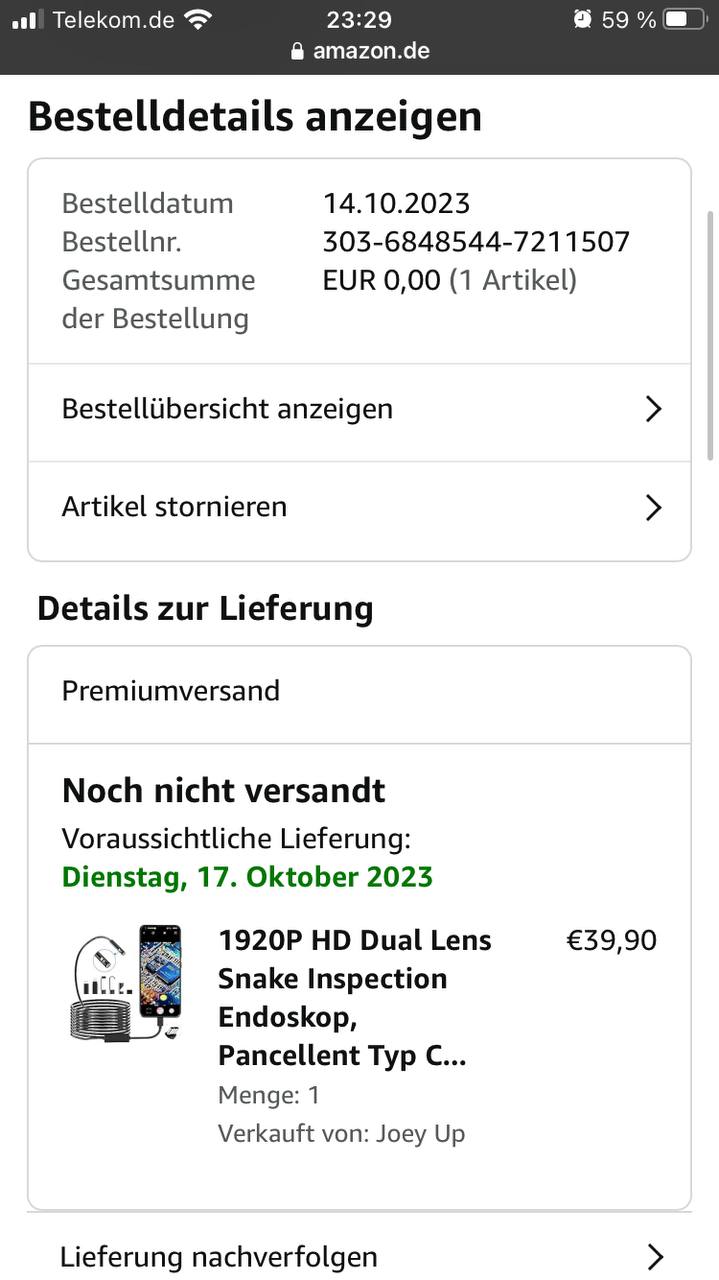Open chevron beside Lieferung nachverfolgen

point(655,1257)
